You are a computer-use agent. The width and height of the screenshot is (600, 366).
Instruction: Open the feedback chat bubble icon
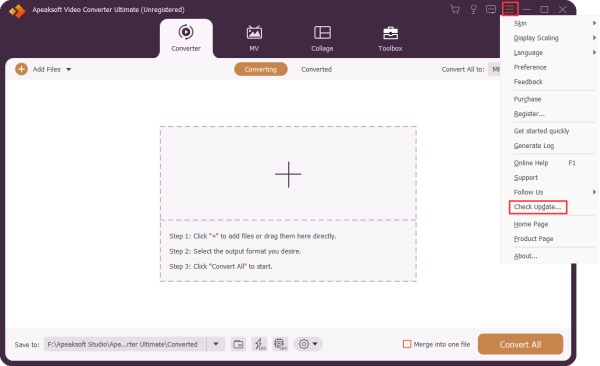click(x=491, y=9)
